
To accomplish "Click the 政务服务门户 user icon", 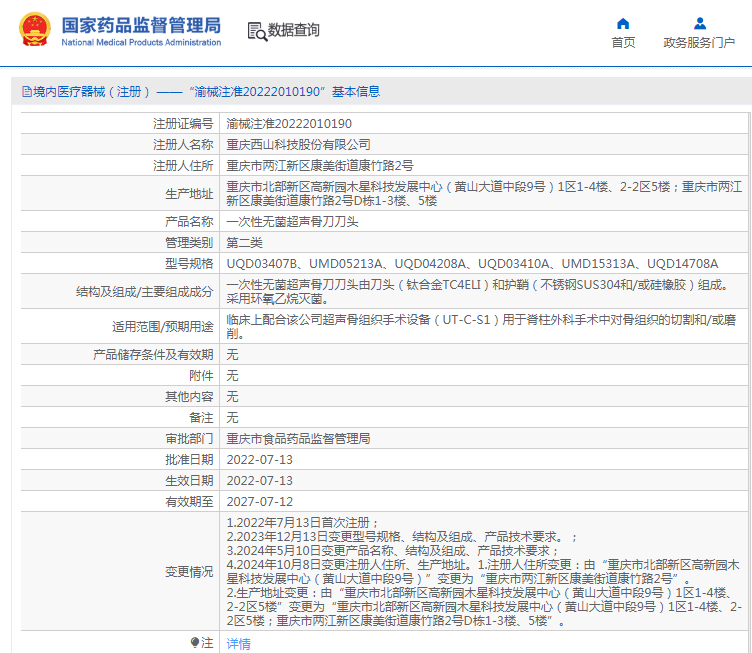I will [x=700, y=23].
